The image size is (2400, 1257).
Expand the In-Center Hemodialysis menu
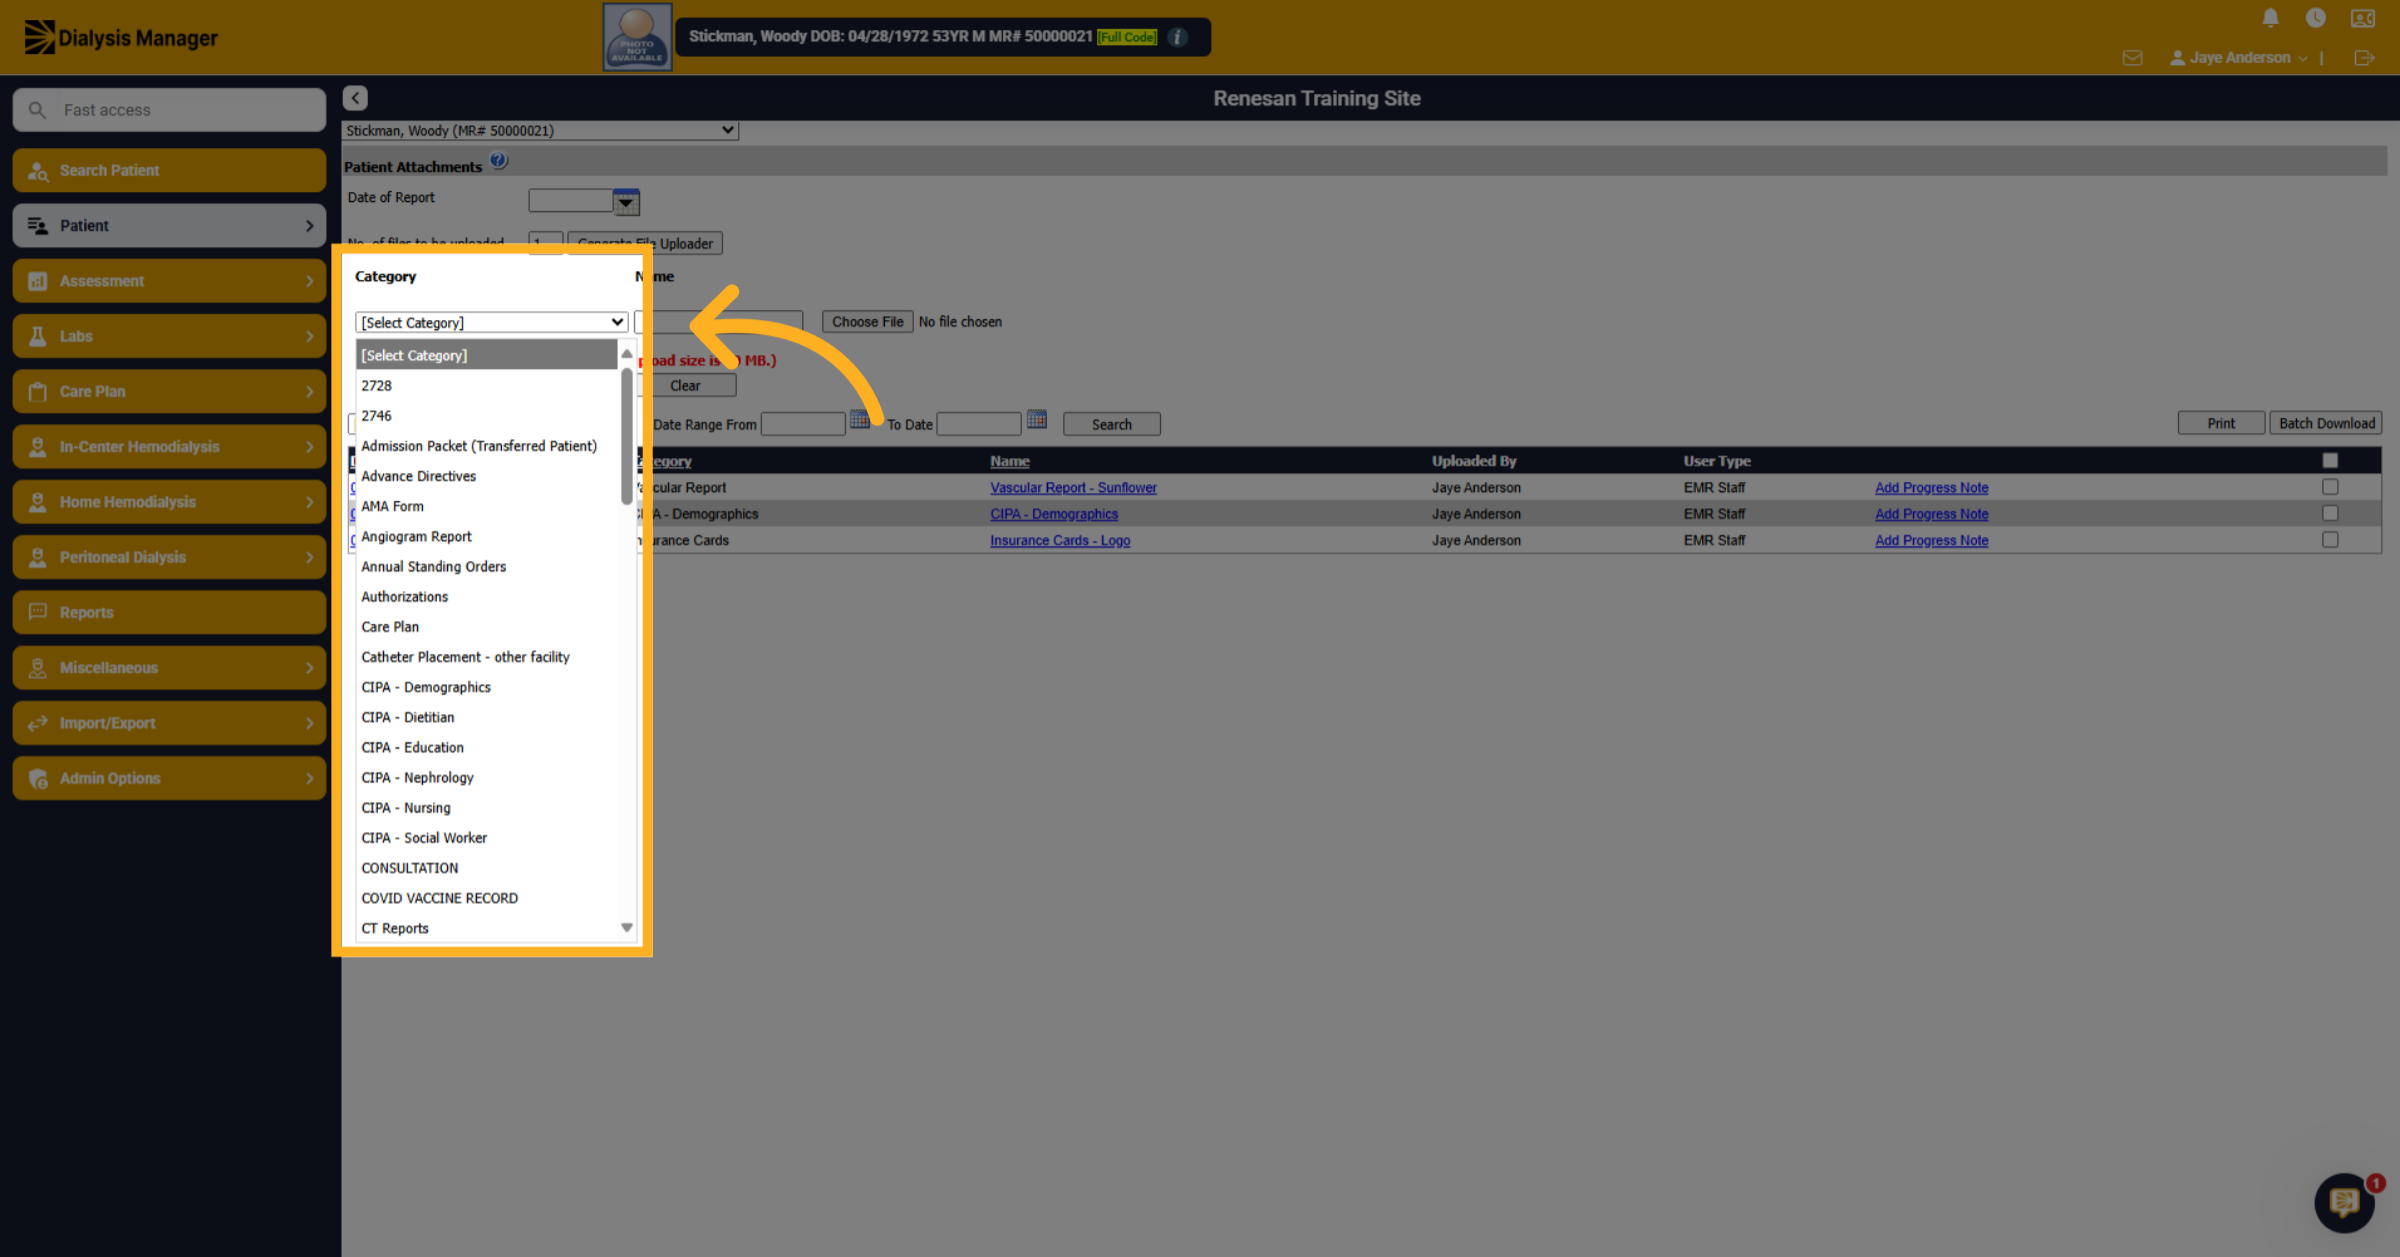coord(169,447)
